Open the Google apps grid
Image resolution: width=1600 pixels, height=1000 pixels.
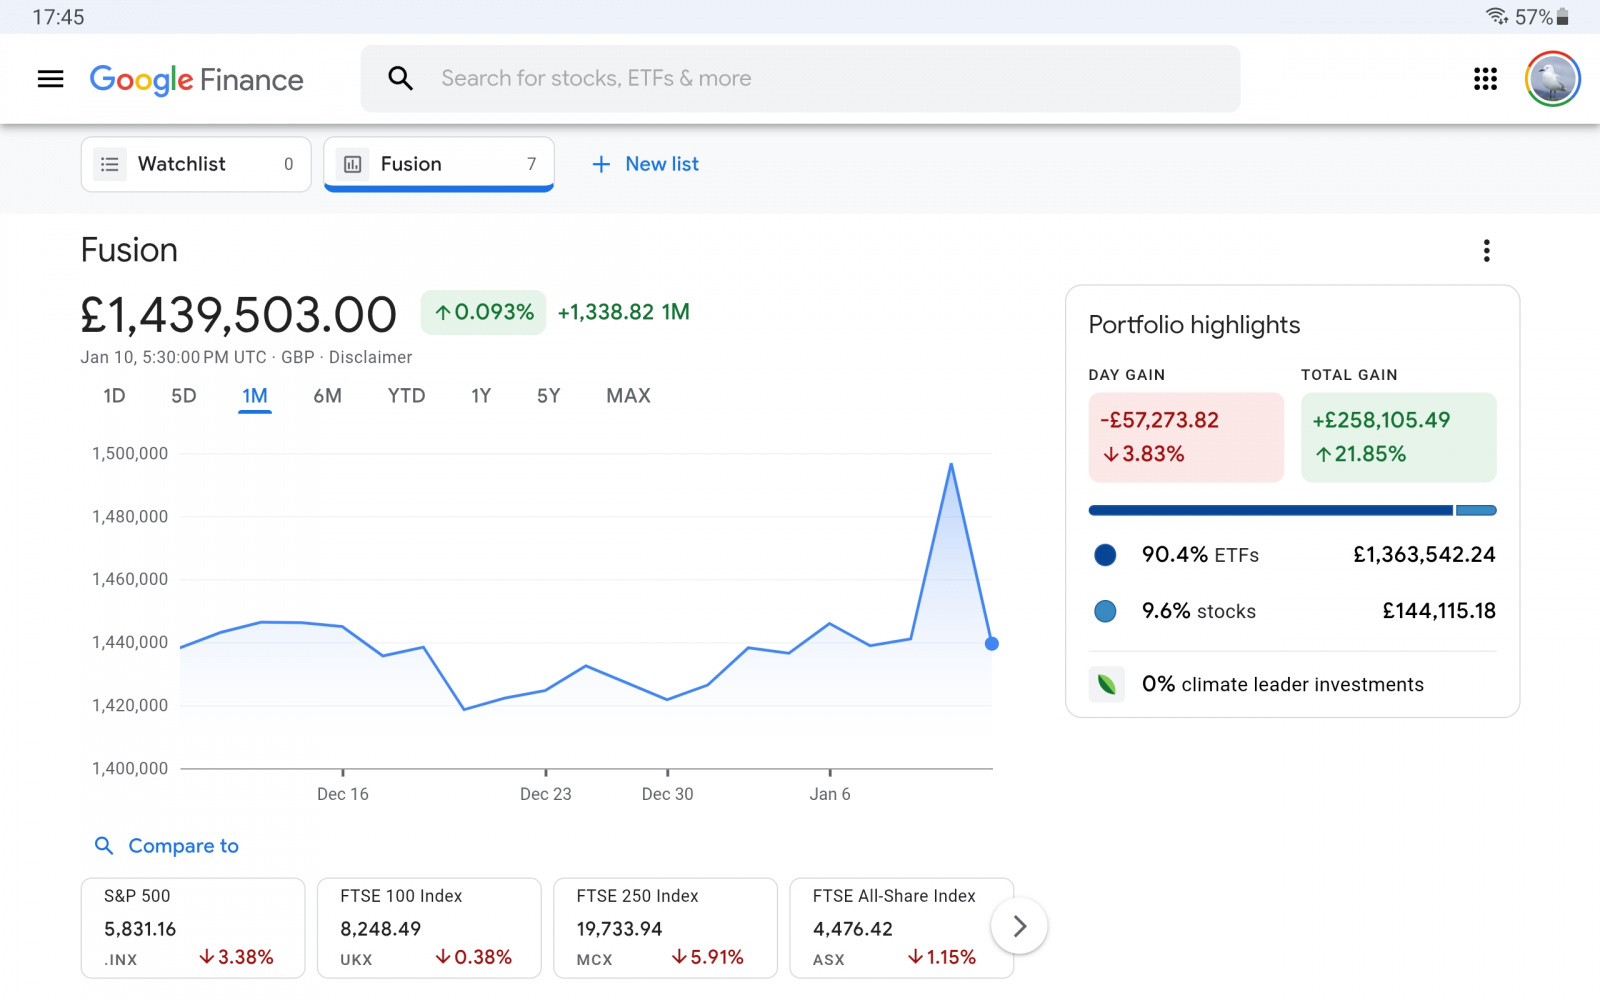[x=1485, y=79]
